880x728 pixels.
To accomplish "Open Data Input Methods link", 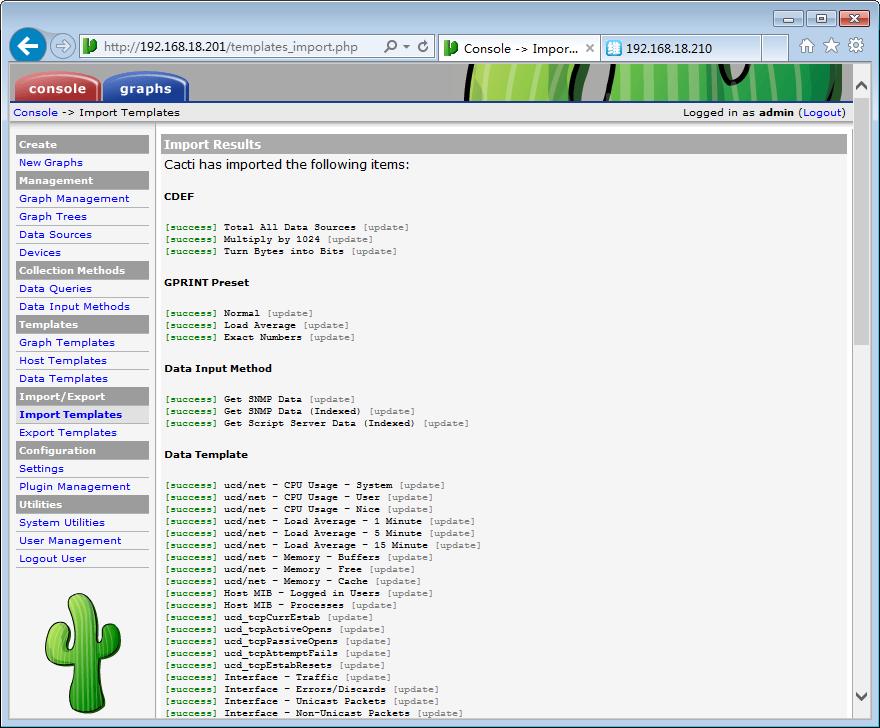I will (74, 306).
